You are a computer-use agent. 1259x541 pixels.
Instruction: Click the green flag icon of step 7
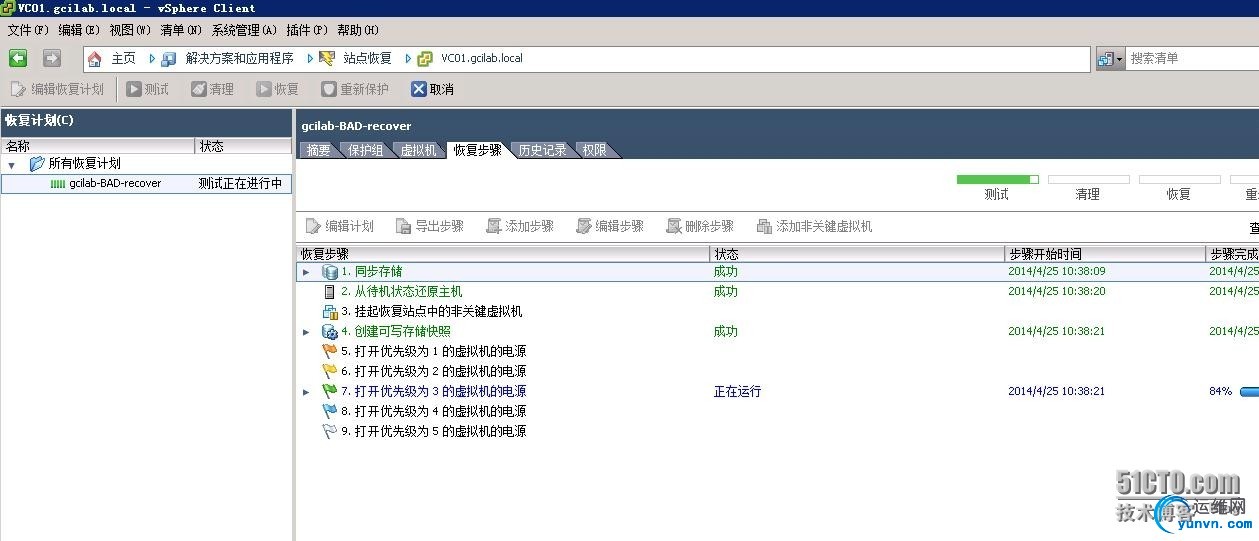330,391
